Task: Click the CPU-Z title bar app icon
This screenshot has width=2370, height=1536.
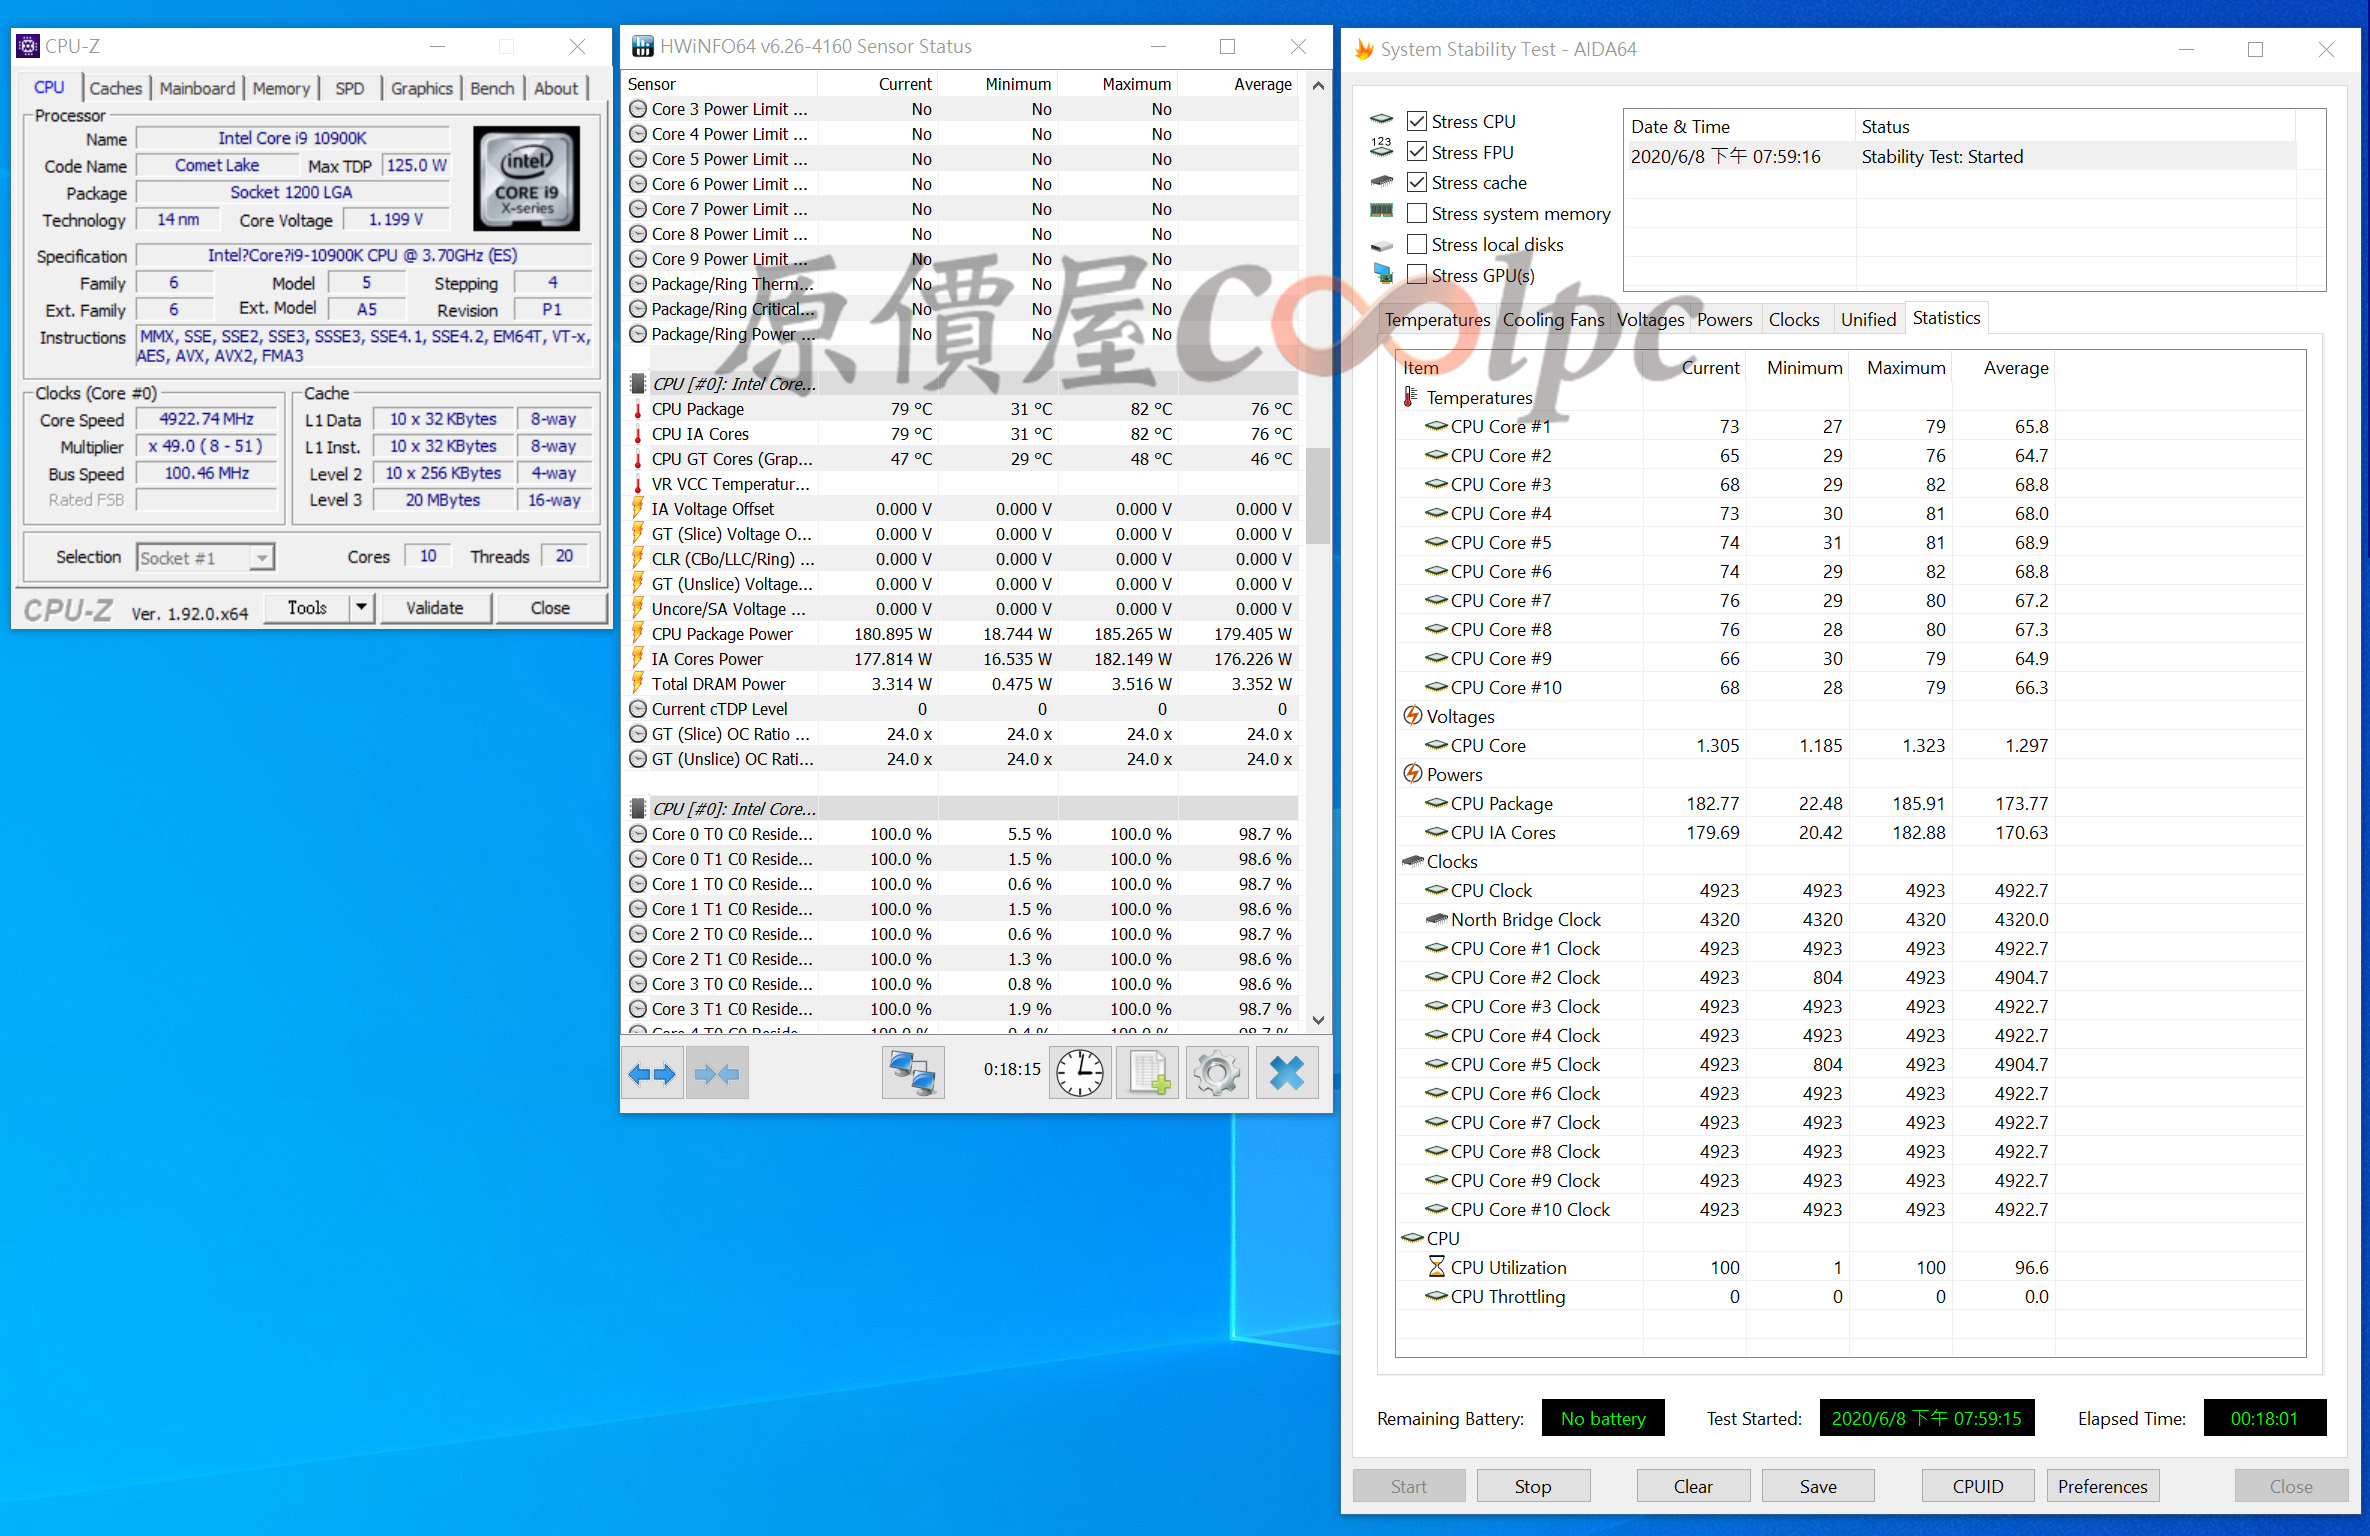Action: coord(28,46)
